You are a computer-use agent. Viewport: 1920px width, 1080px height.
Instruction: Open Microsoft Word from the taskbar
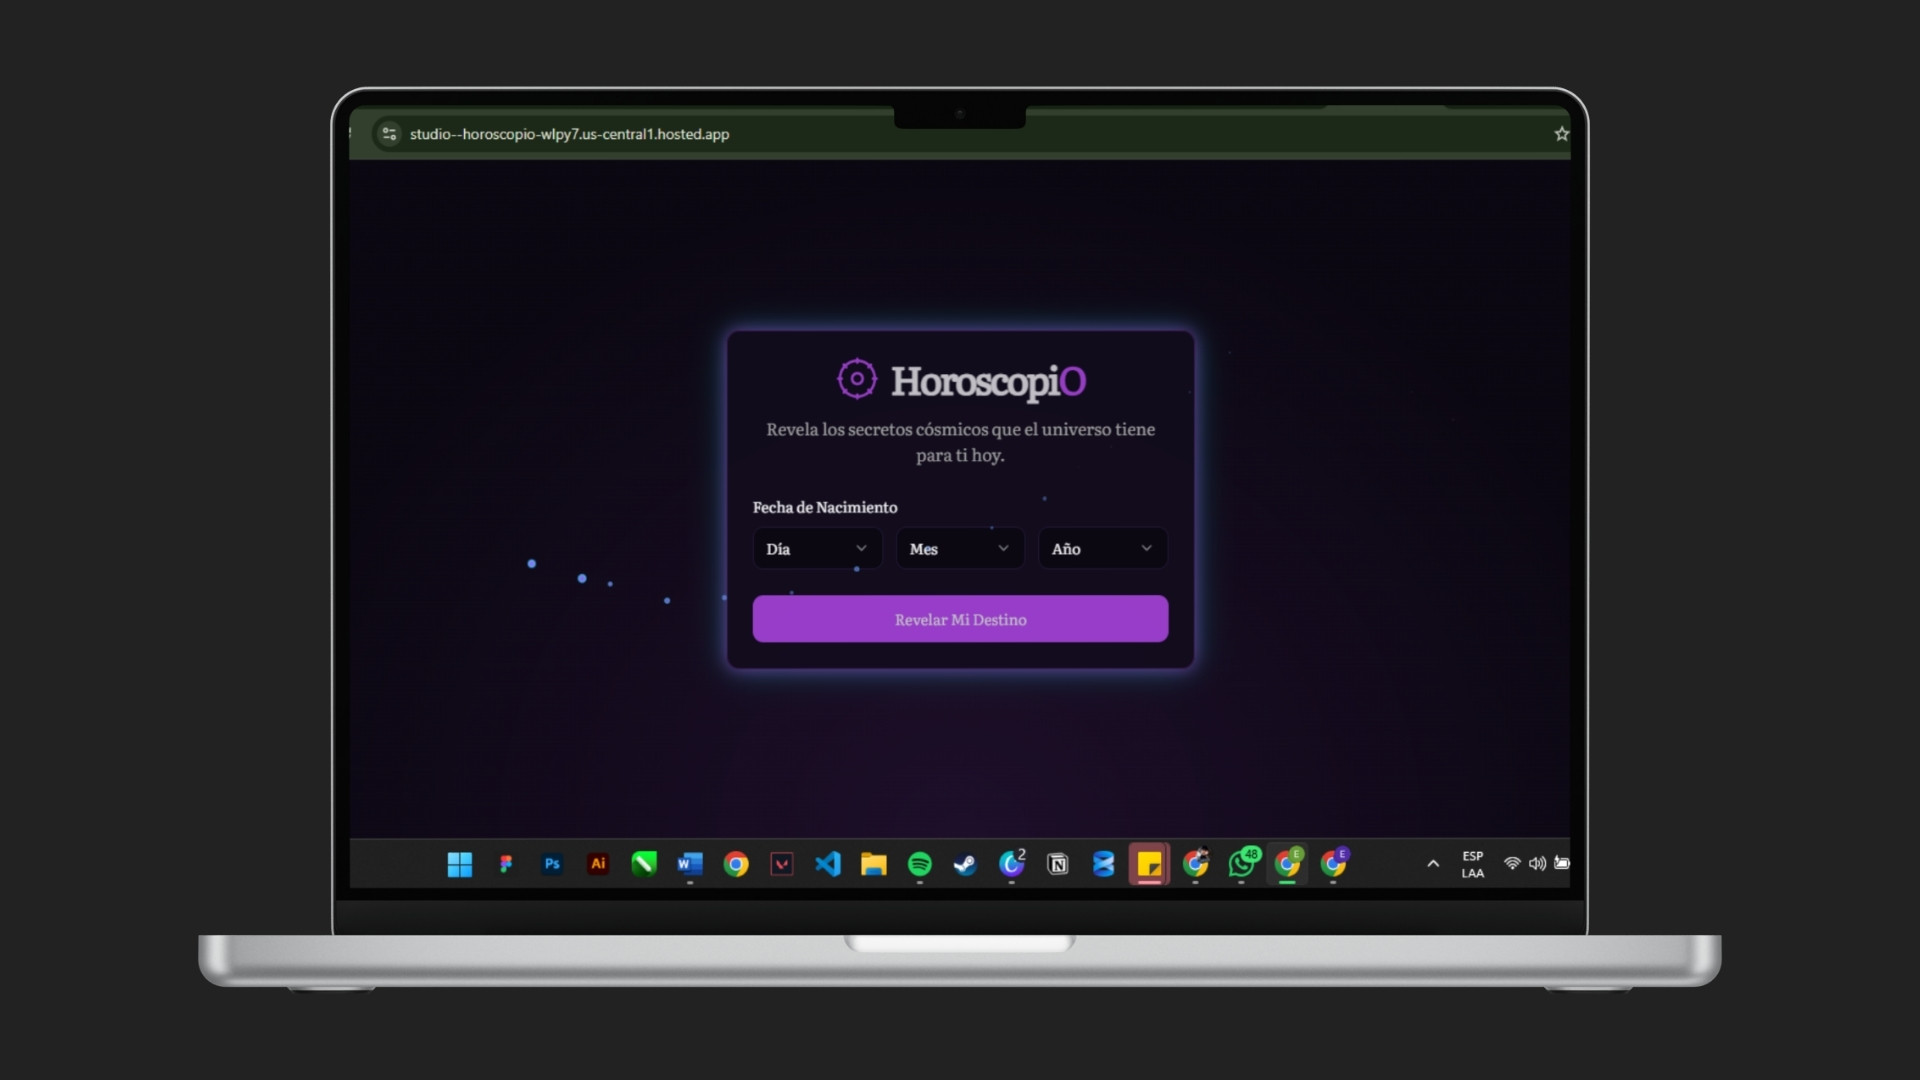pos(690,864)
